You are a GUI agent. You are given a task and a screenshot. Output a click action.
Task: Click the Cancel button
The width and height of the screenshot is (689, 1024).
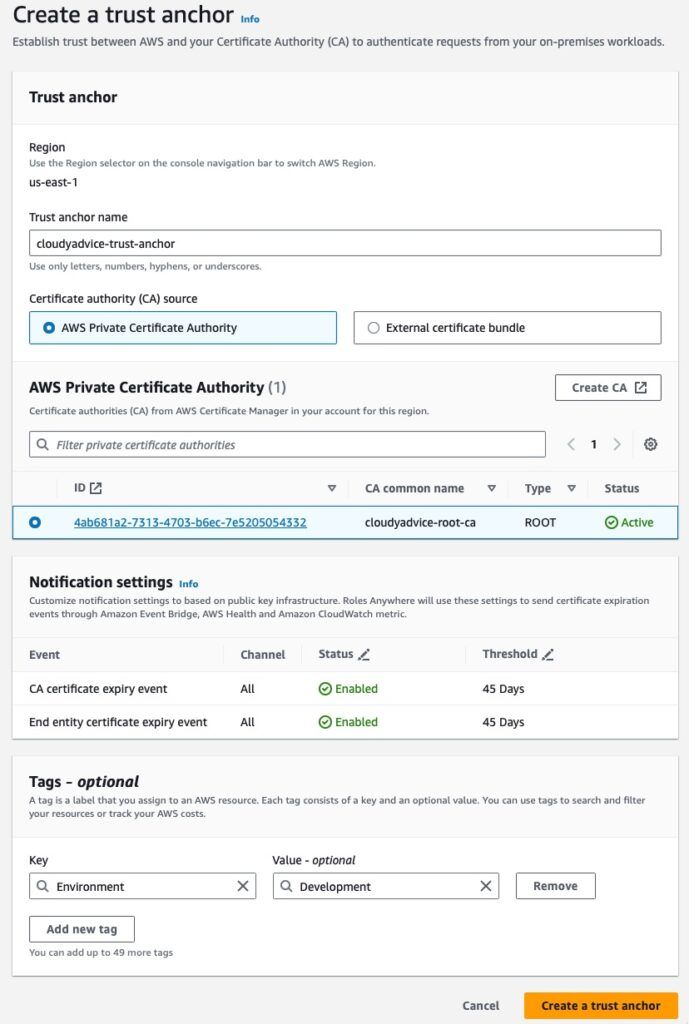click(x=481, y=1006)
